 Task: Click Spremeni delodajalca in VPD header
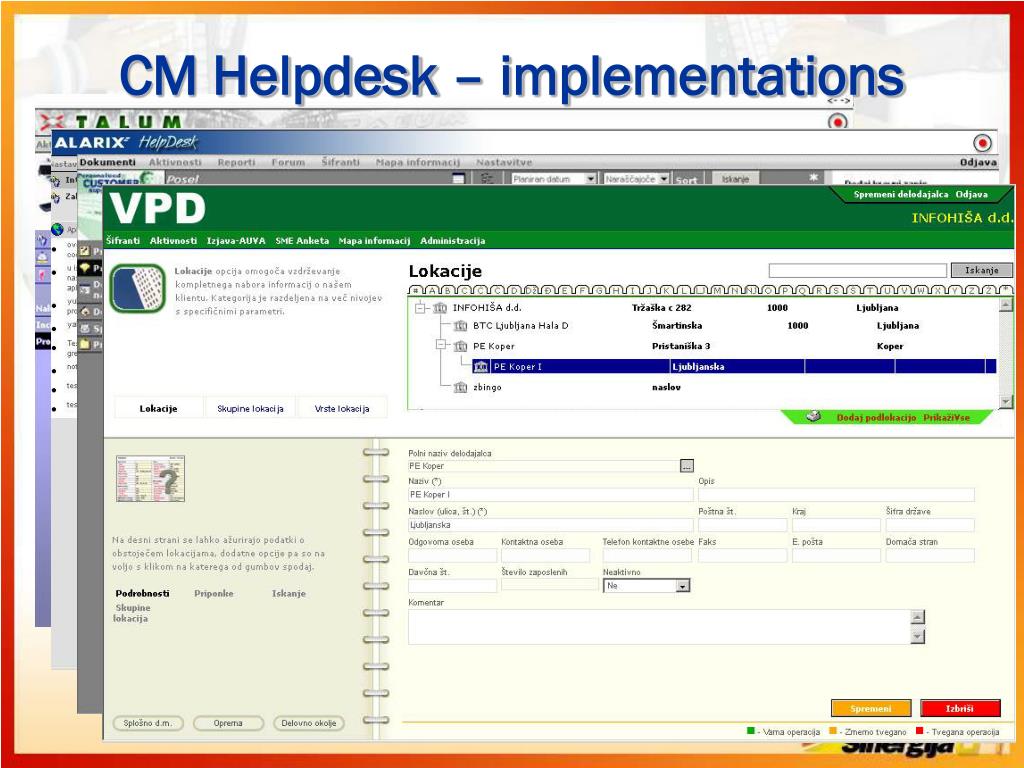(x=901, y=194)
